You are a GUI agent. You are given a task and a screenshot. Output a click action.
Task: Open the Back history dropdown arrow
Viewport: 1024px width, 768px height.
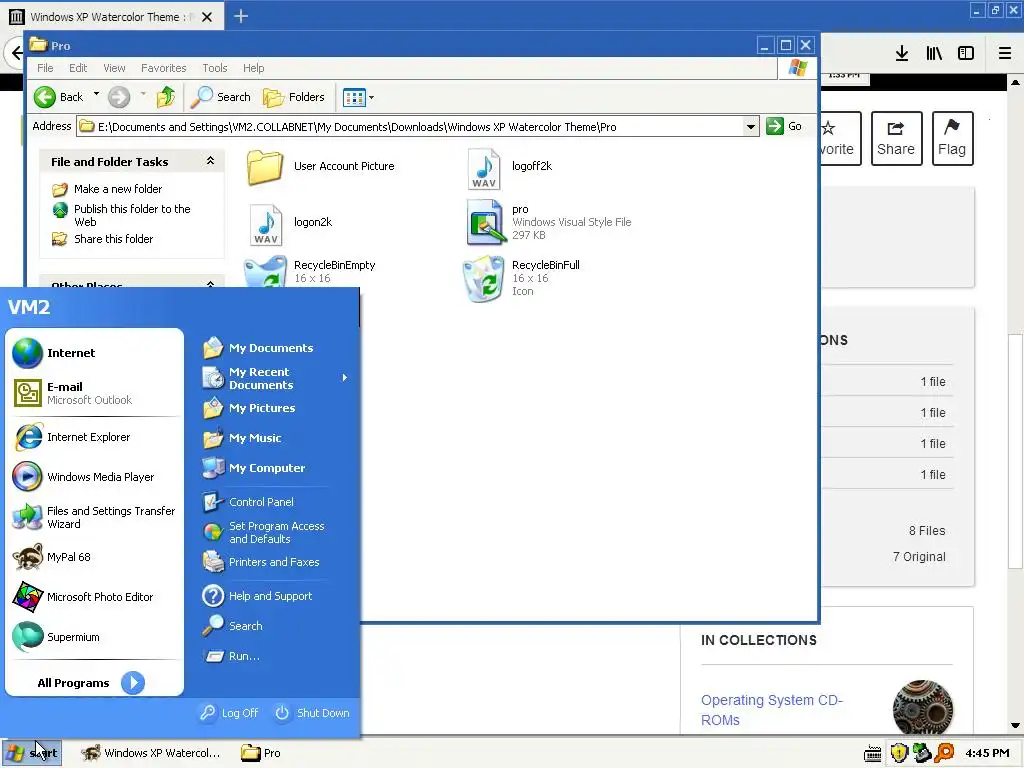(97, 95)
